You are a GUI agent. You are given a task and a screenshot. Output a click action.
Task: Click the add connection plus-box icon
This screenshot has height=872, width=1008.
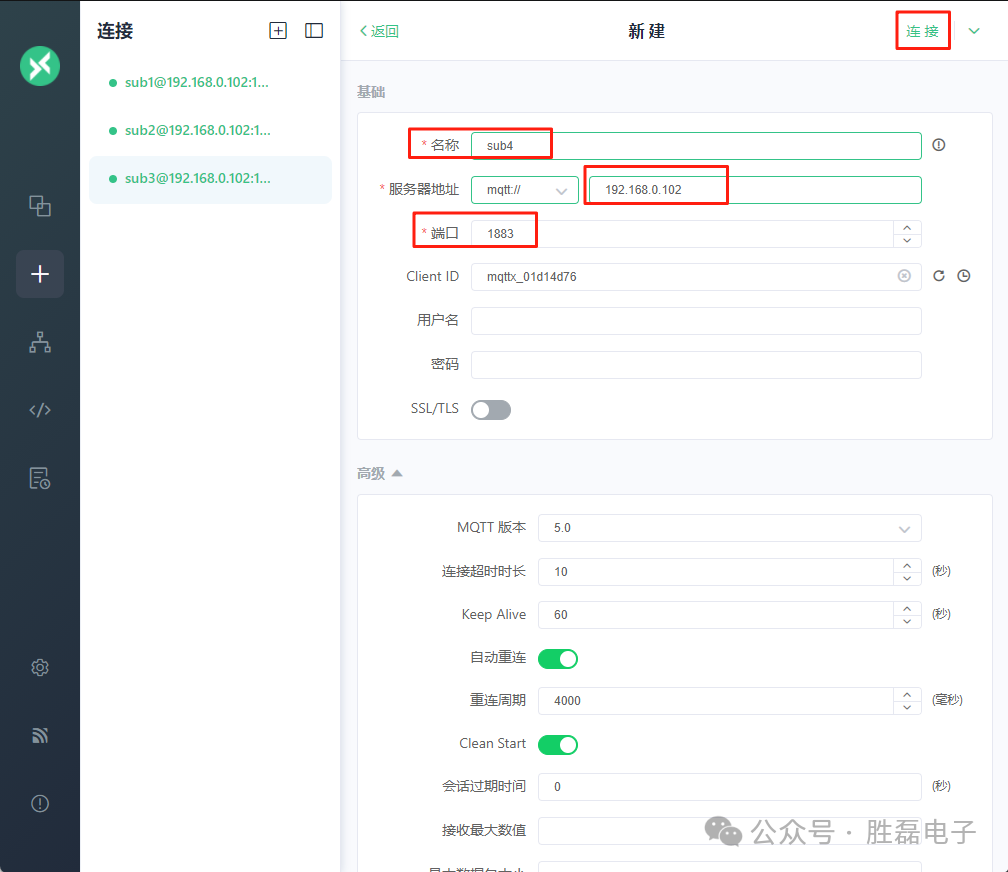pos(278,30)
